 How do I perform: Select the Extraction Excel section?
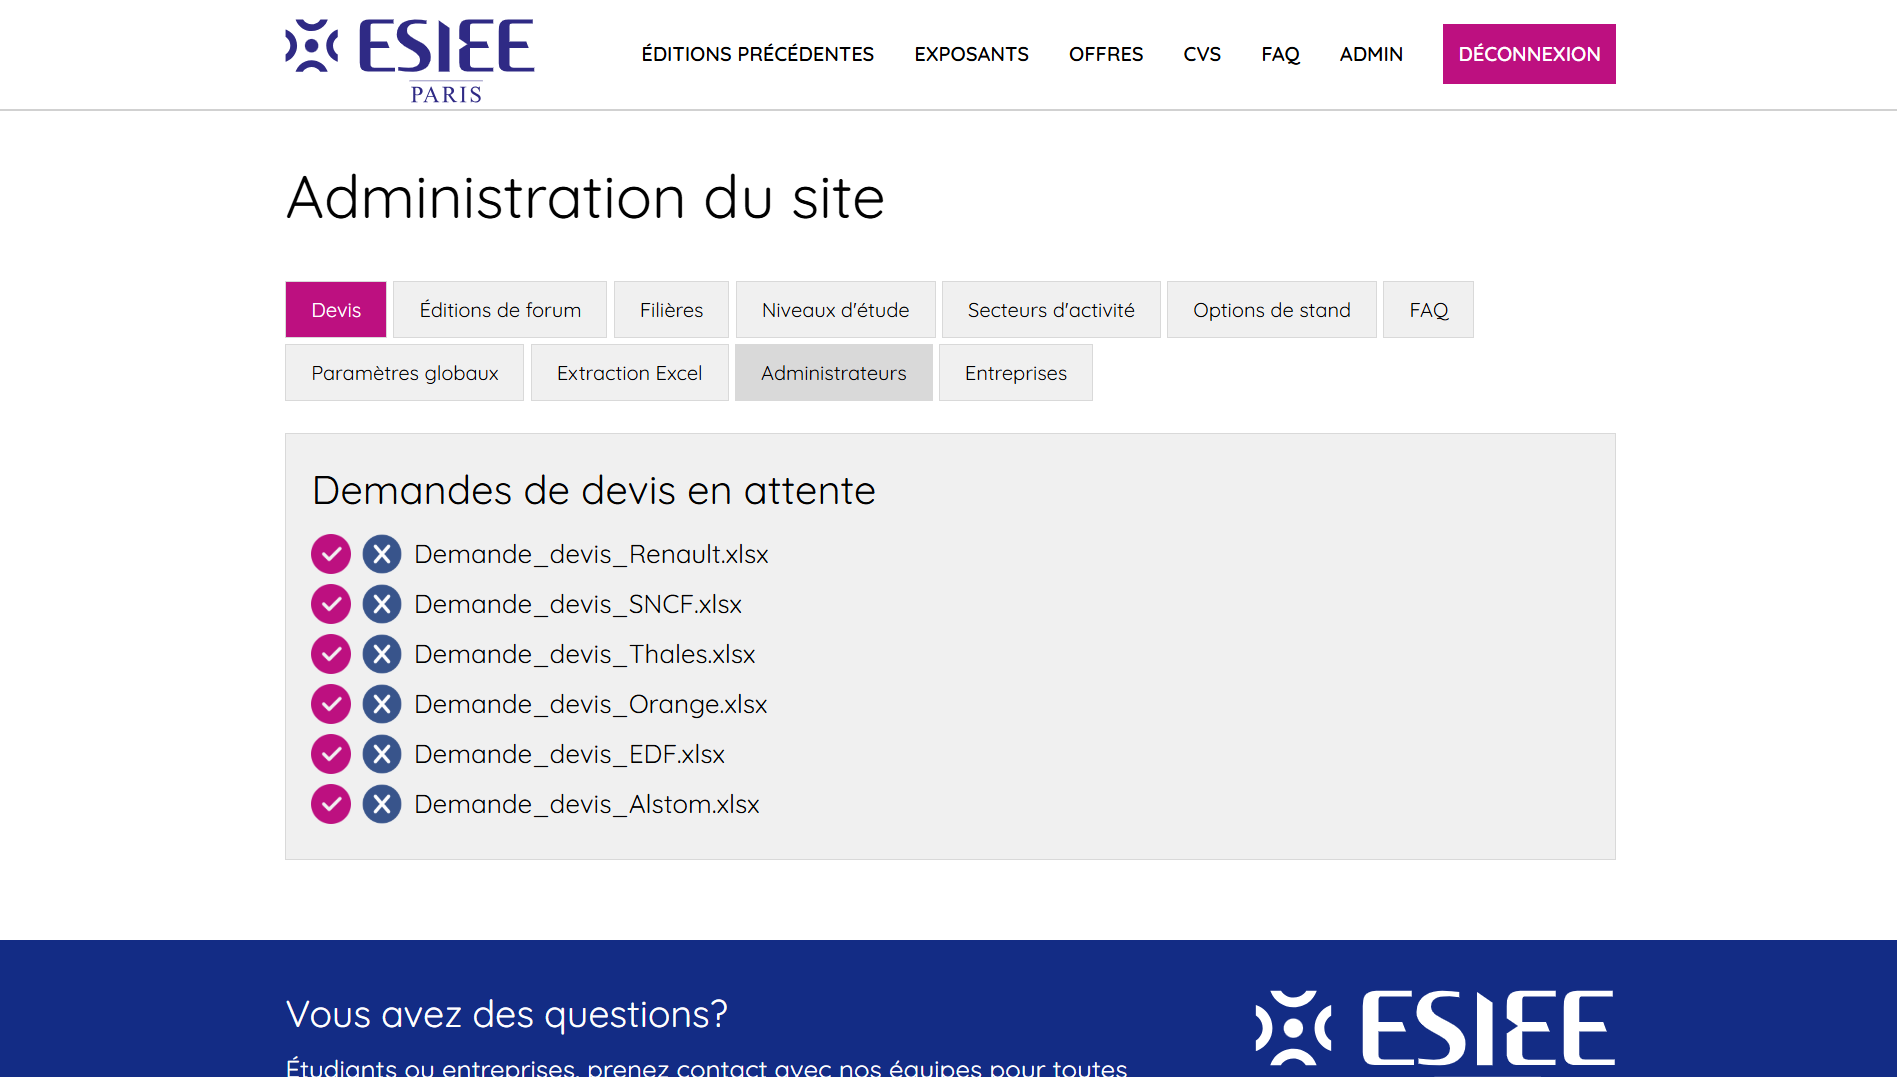629,372
